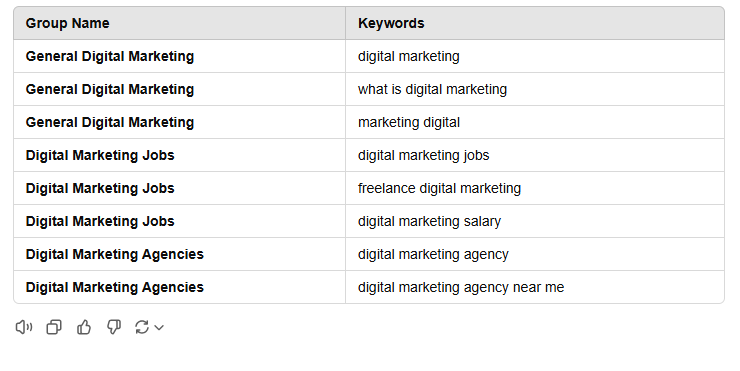The height and width of the screenshot is (371, 740).
Task: Give a thumbs up to the response
Action: [84, 327]
